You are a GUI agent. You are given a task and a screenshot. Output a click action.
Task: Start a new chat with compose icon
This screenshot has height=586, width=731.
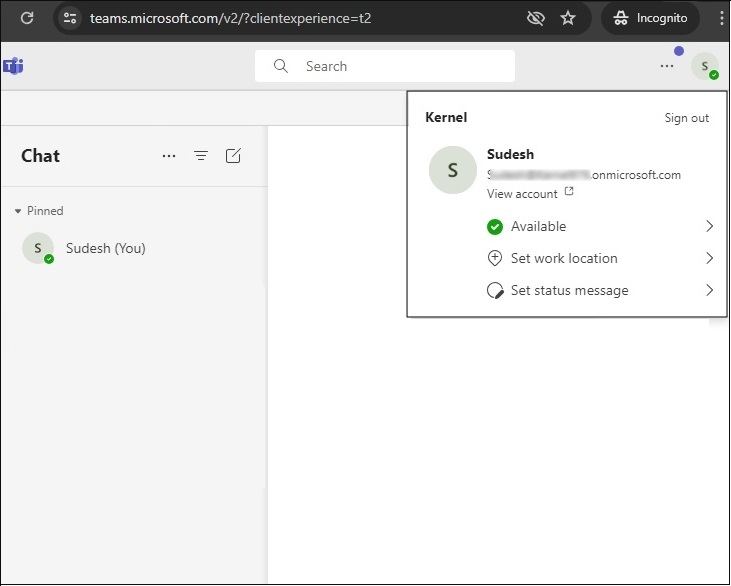point(233,156)
